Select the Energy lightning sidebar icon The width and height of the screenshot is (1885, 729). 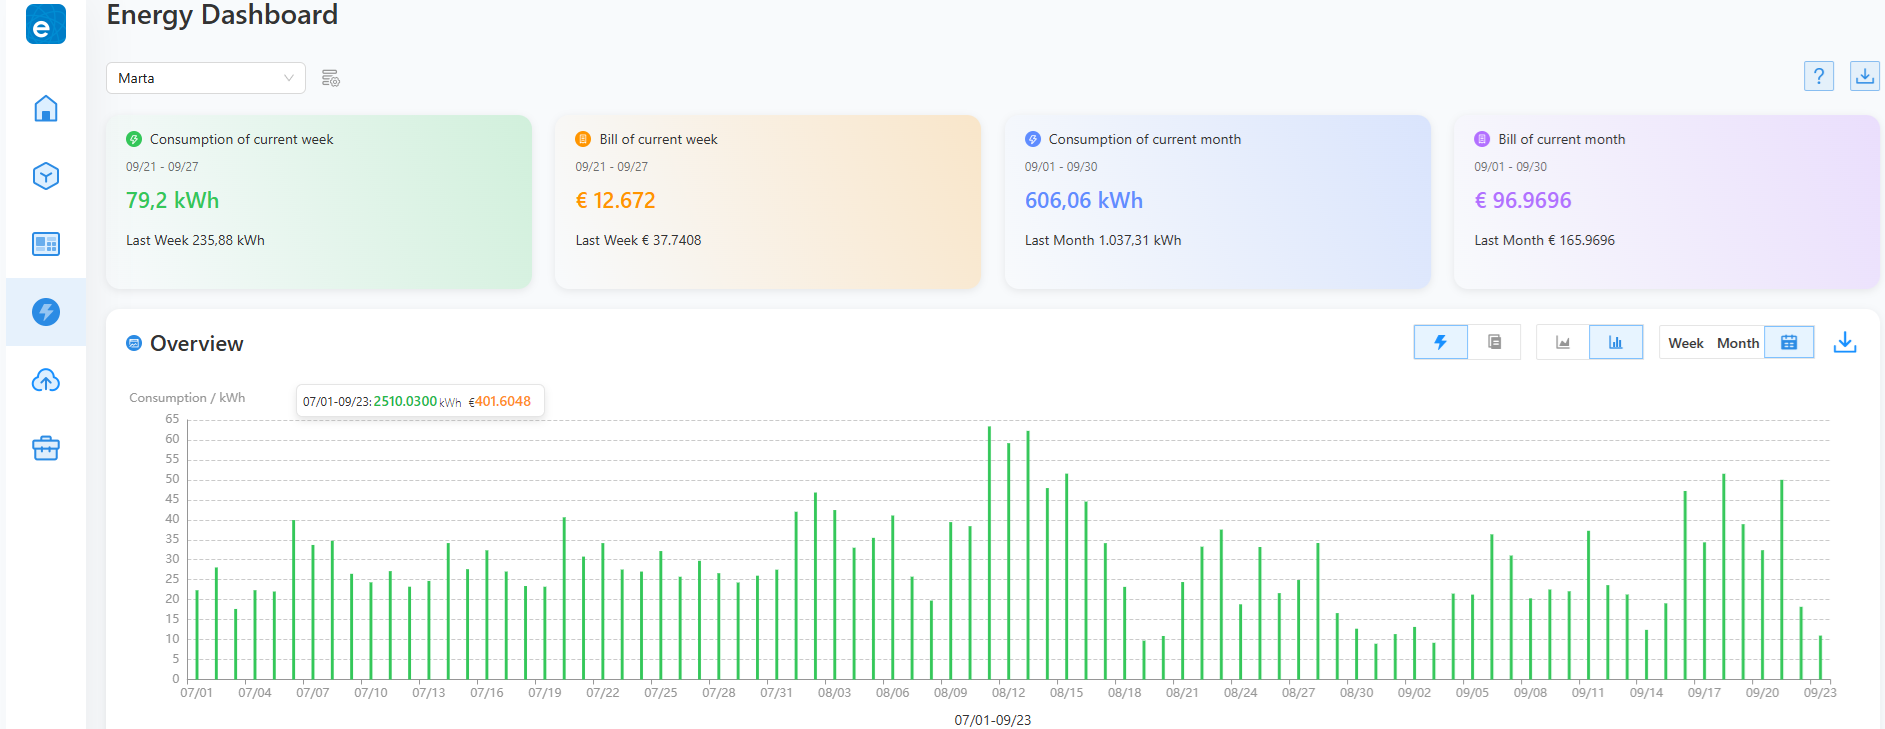pos(46,312)
